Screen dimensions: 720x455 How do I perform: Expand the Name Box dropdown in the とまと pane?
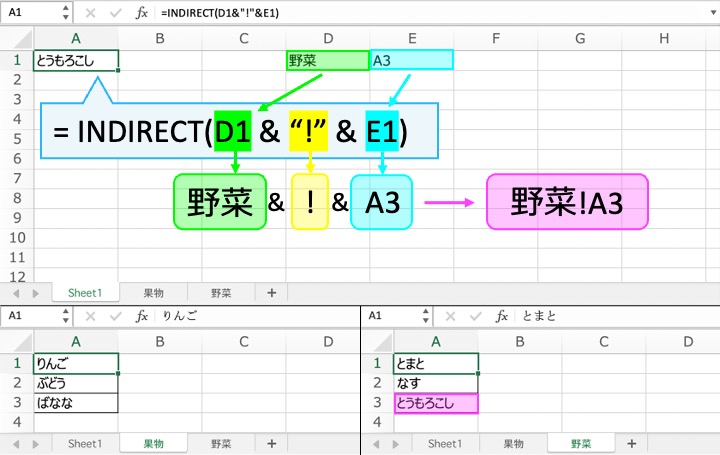pyautogui.click(x=425, y=316)
